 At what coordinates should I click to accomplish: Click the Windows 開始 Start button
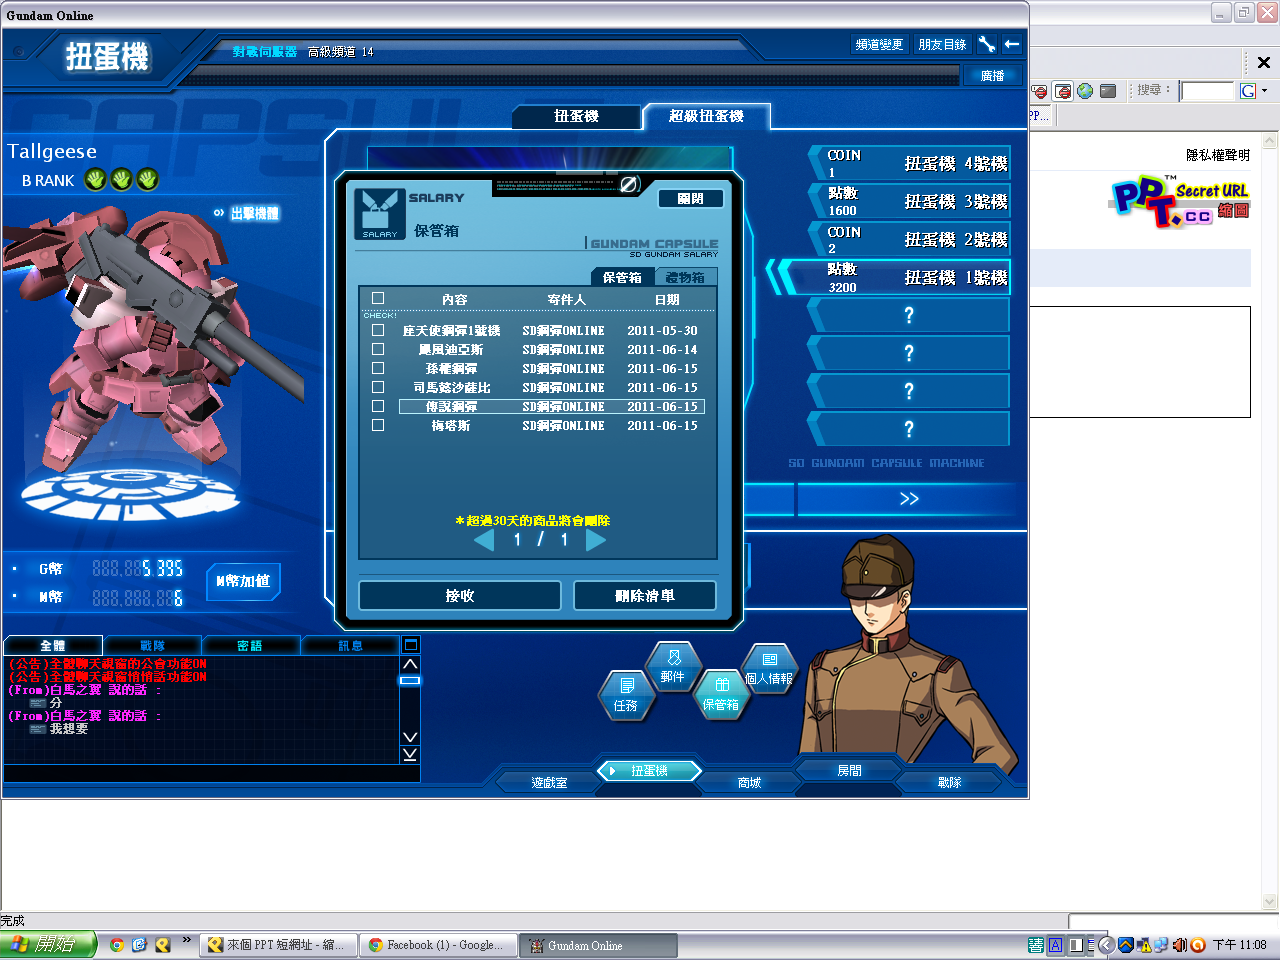tap(48, 944)
